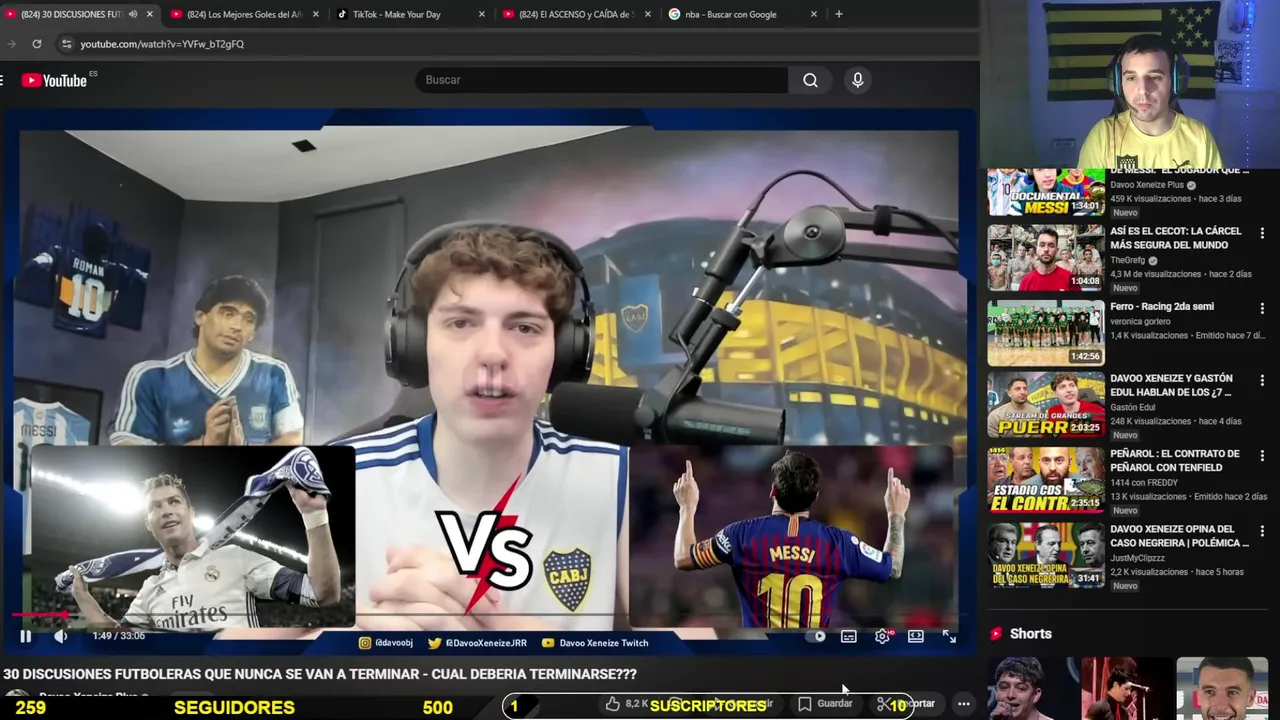
Task: Go forward in browser history
Action: click(11, 44)
